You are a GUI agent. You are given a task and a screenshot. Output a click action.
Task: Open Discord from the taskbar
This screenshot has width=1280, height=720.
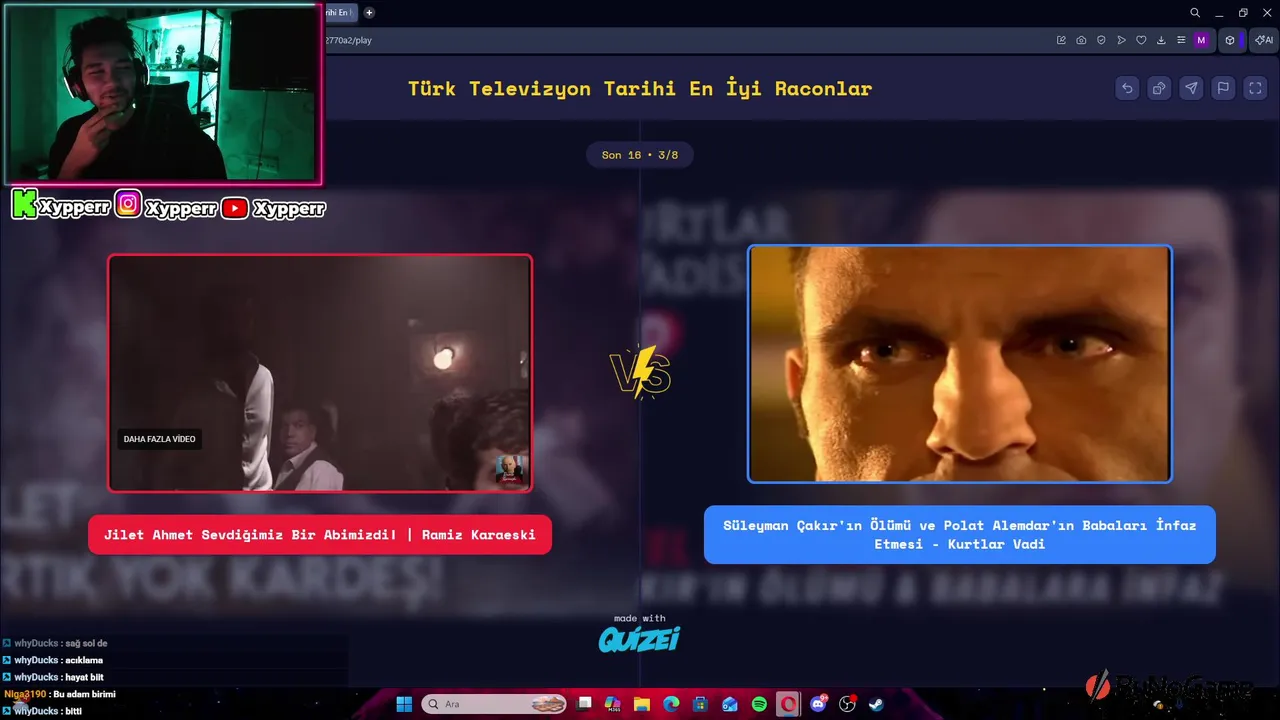coord(818,704)
